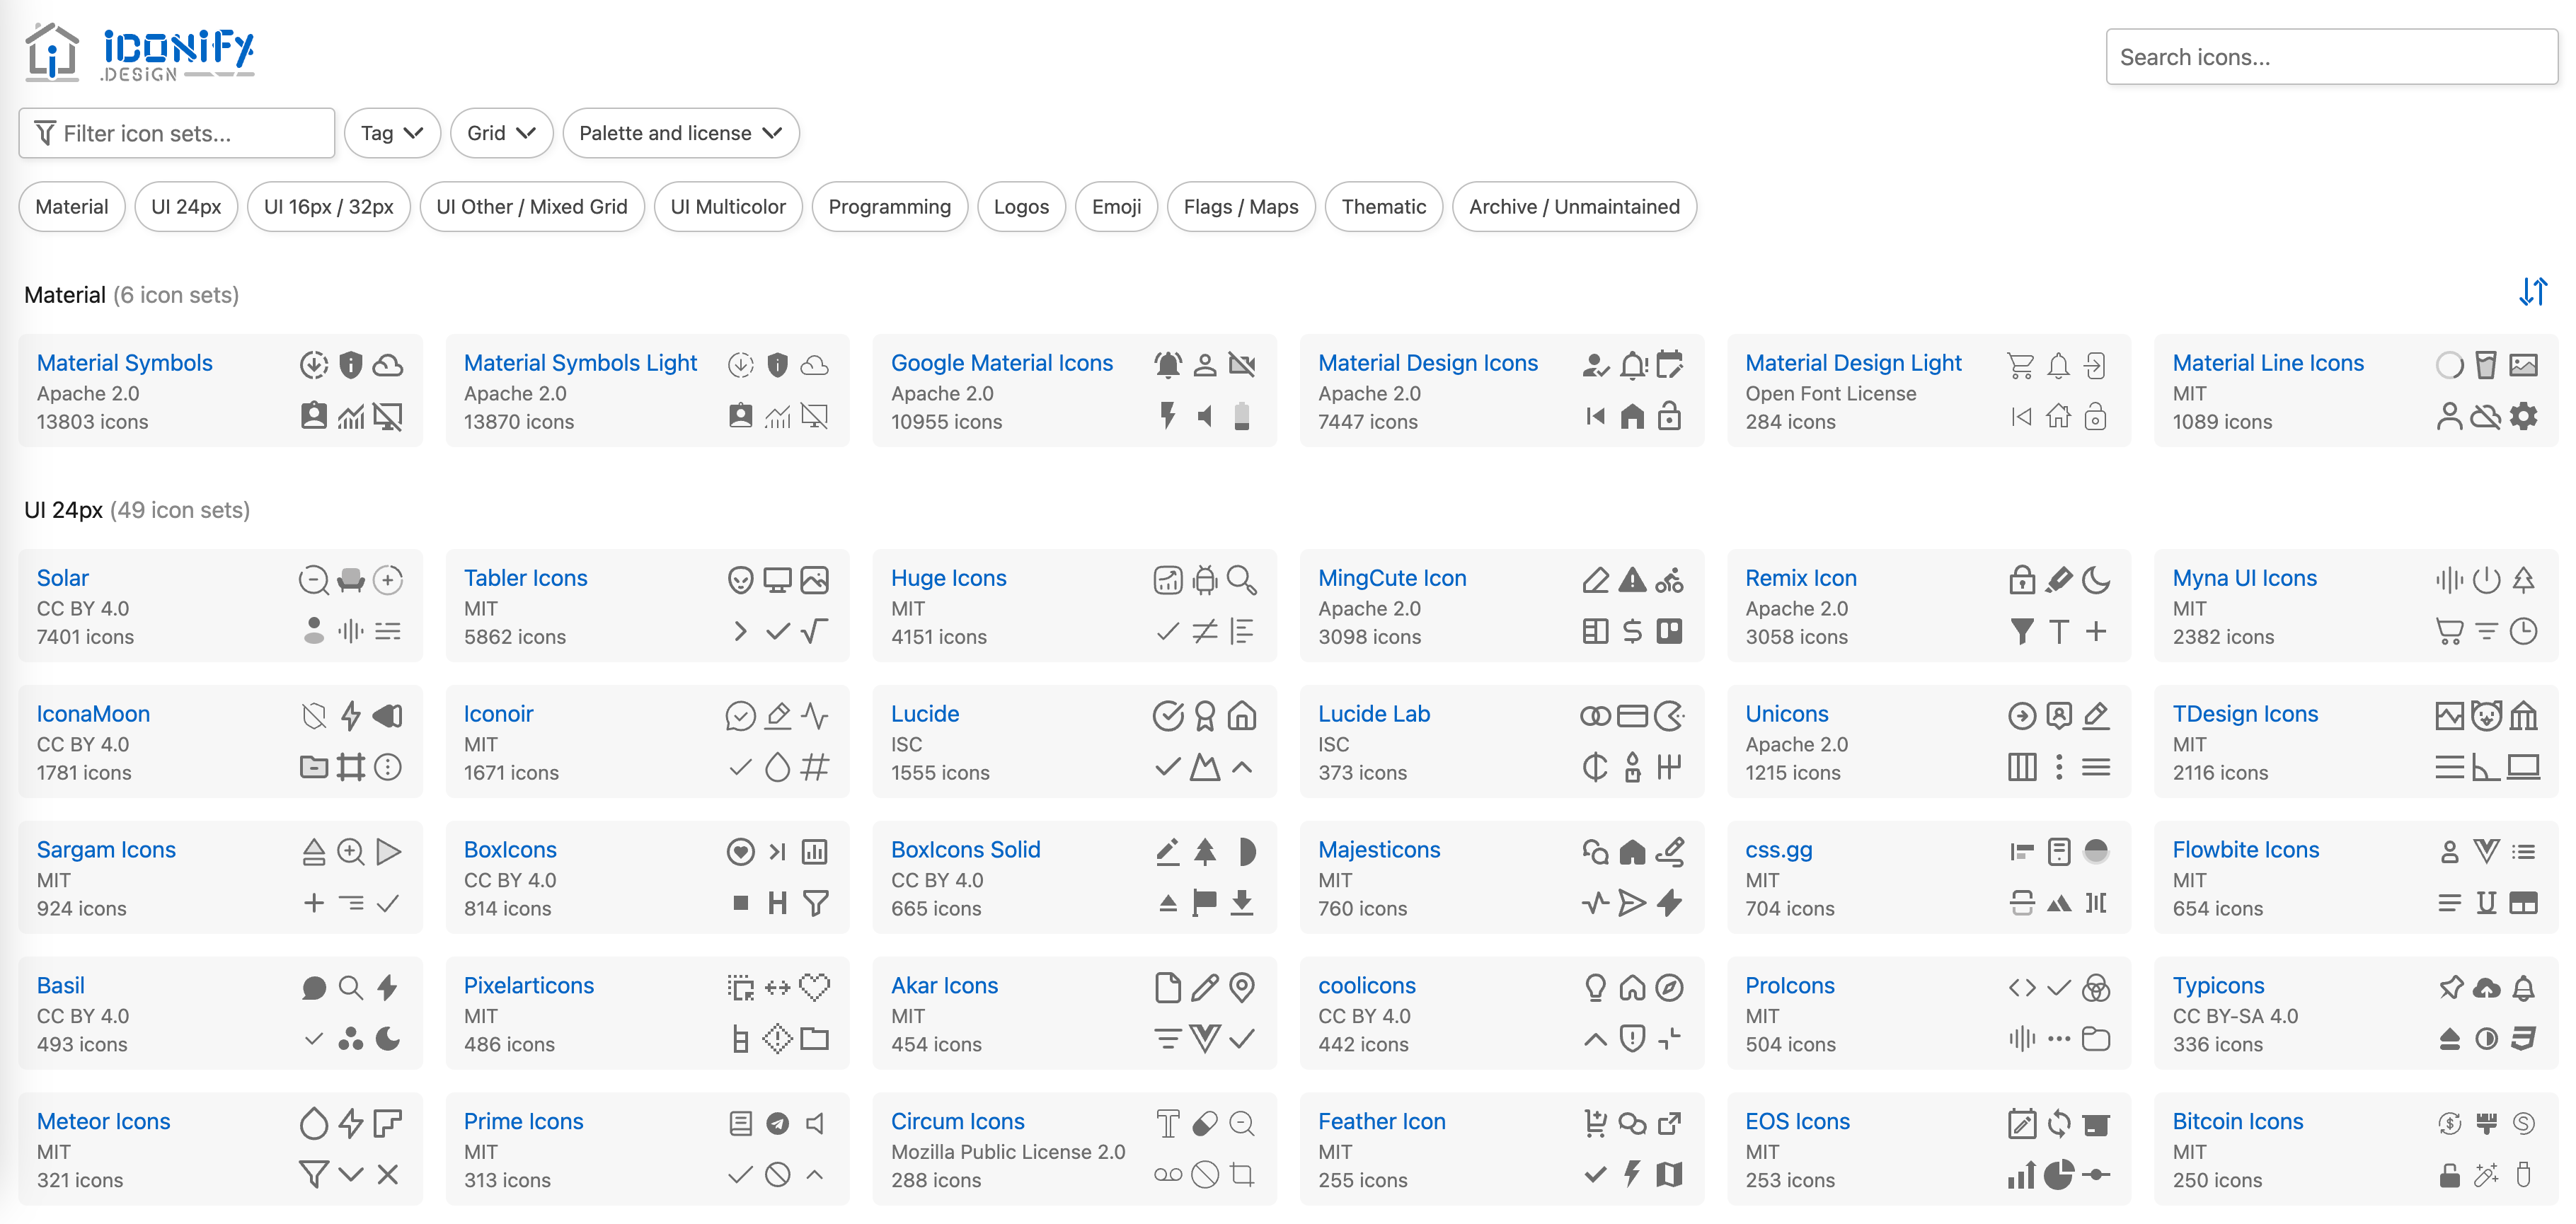Screen dimensions: 2576x1224
Task: Select the Thematic category
Action: (1384, 207)
